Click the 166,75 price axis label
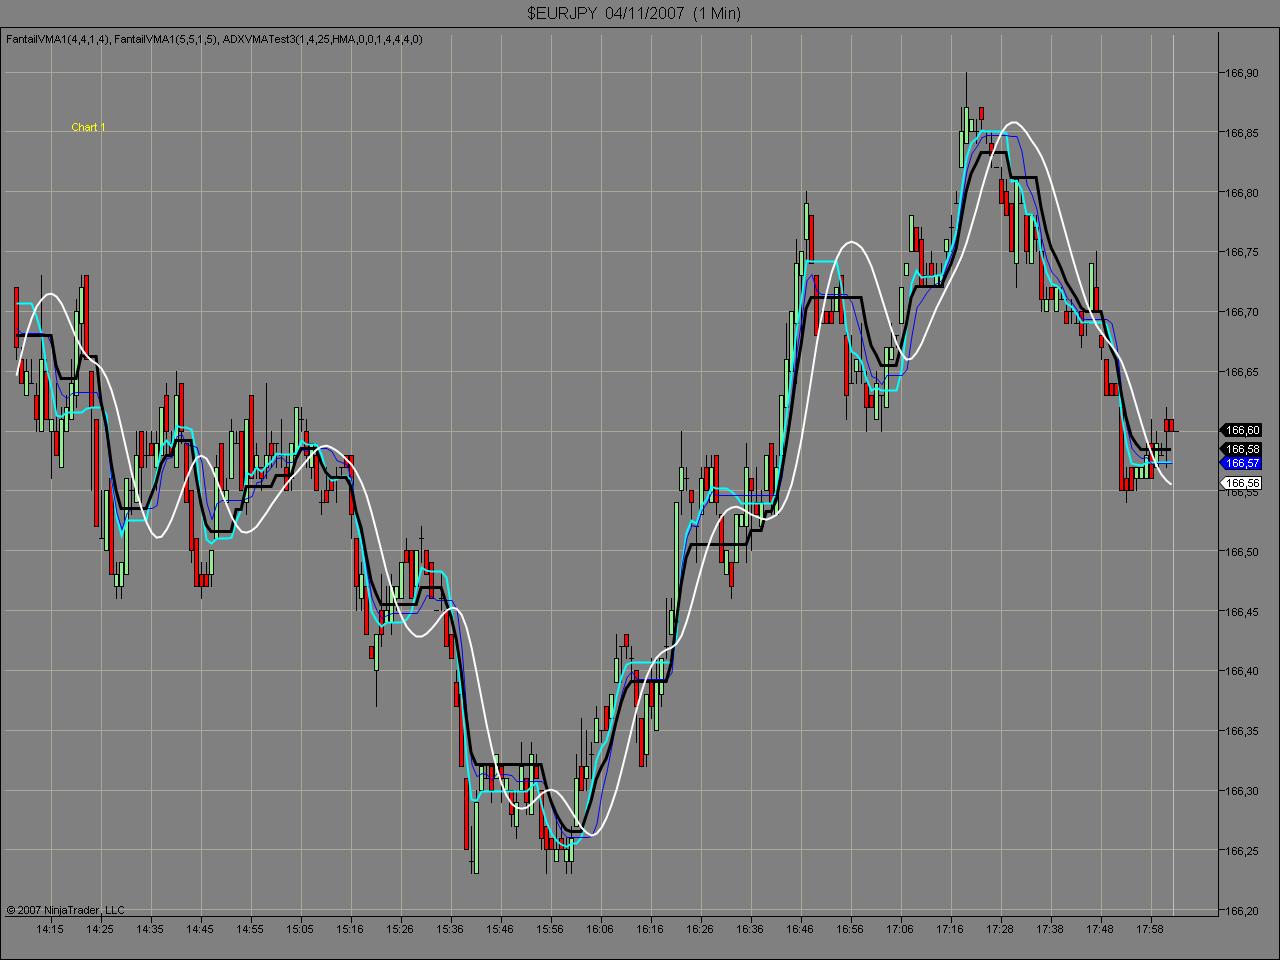Image resolution: width=1280 pixels, height=960 pixels. click(x=1242, y=252)
